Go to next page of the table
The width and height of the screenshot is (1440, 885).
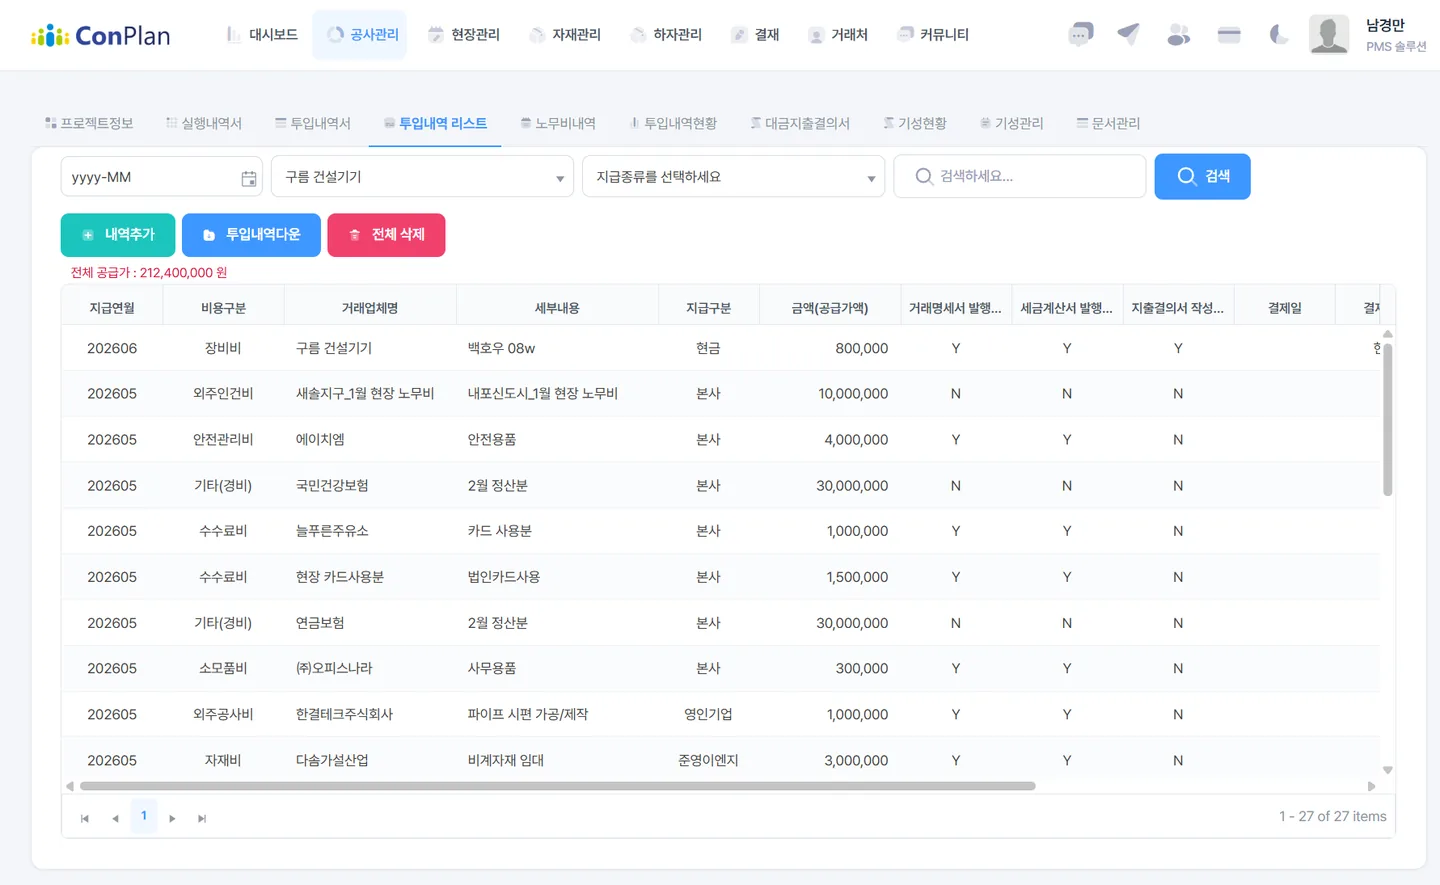[x=172, y=818]
